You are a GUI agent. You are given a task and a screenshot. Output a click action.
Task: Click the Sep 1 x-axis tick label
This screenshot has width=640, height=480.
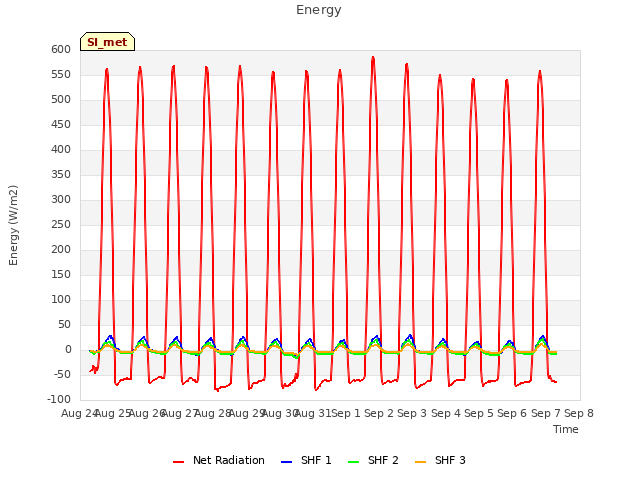point(346,413)
